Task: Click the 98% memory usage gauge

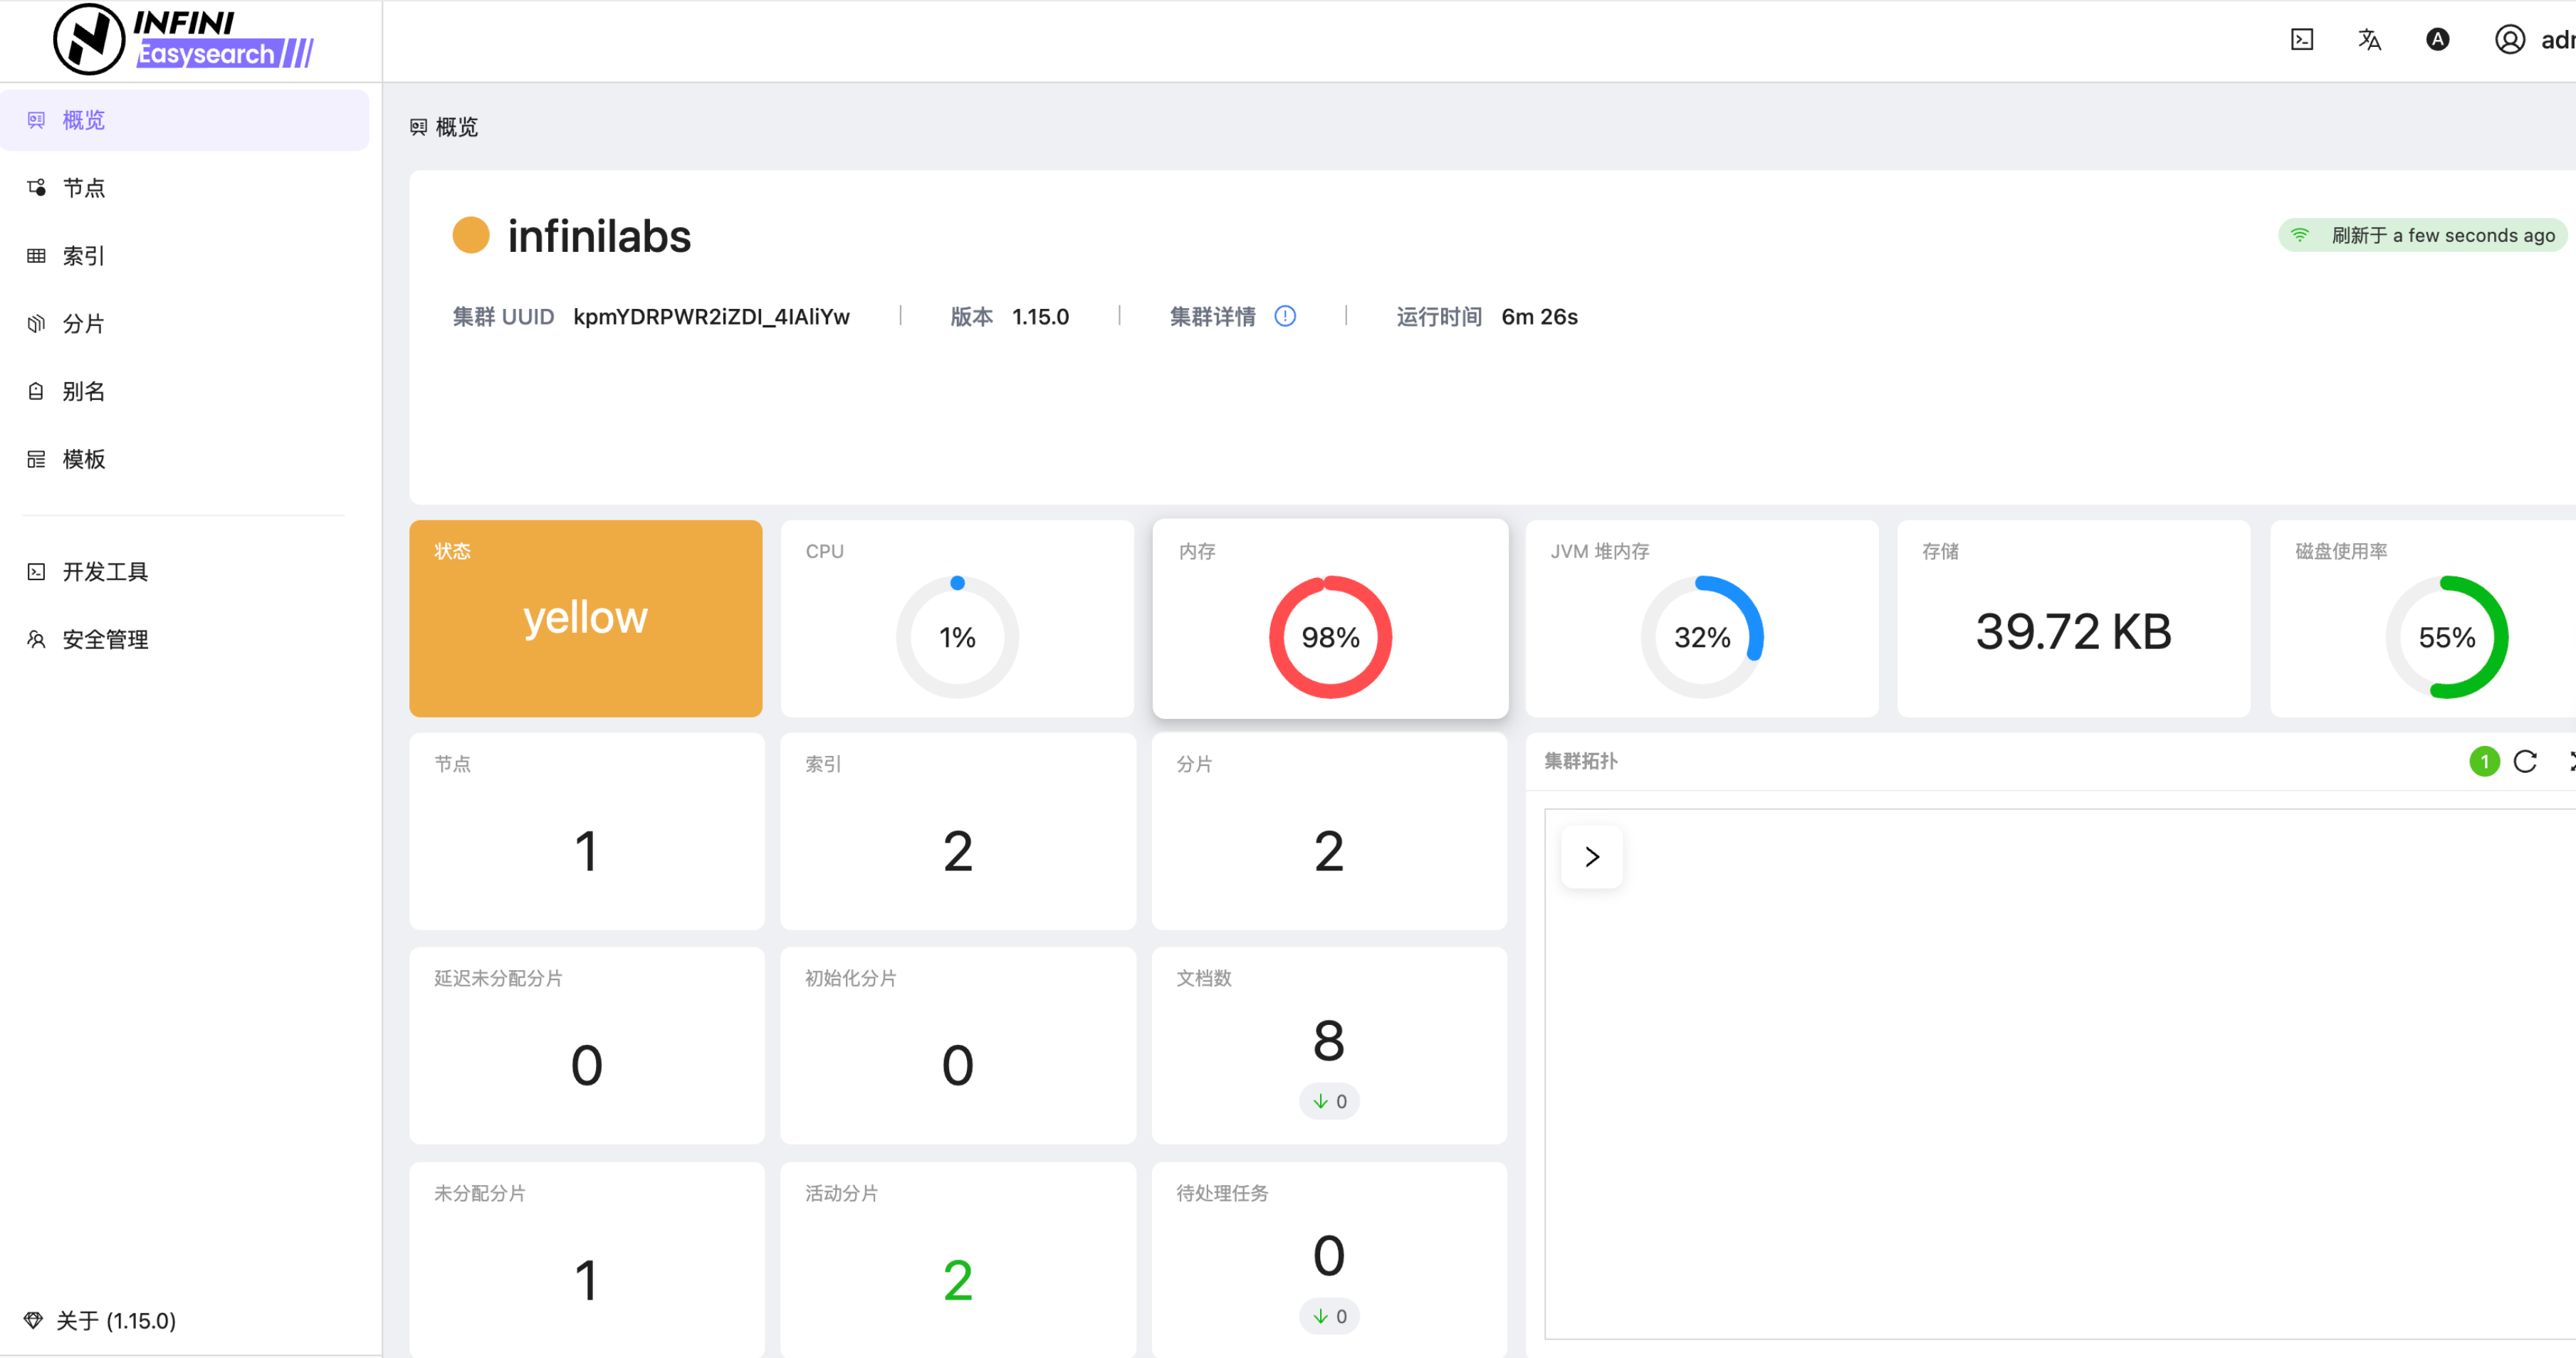Action: point(1330,637)
